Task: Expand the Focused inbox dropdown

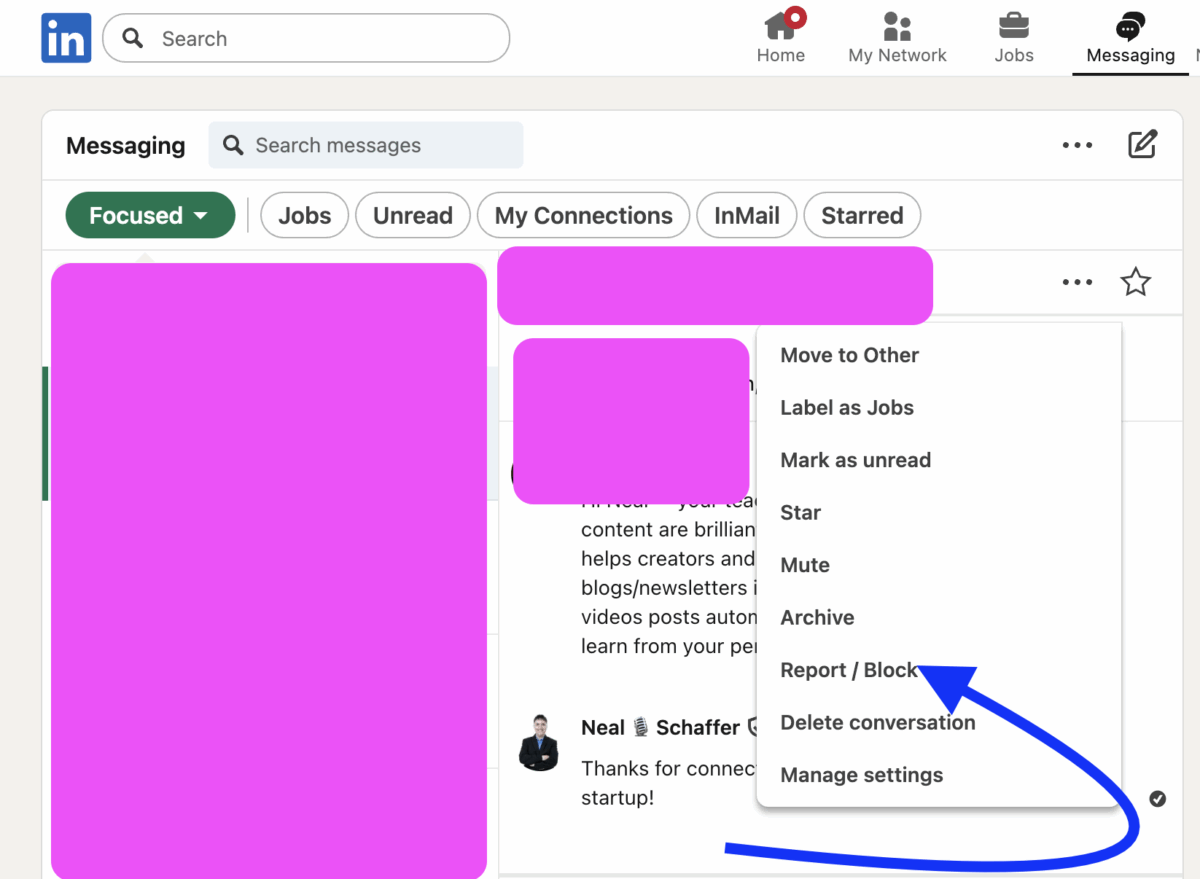Action: point(150,215)
